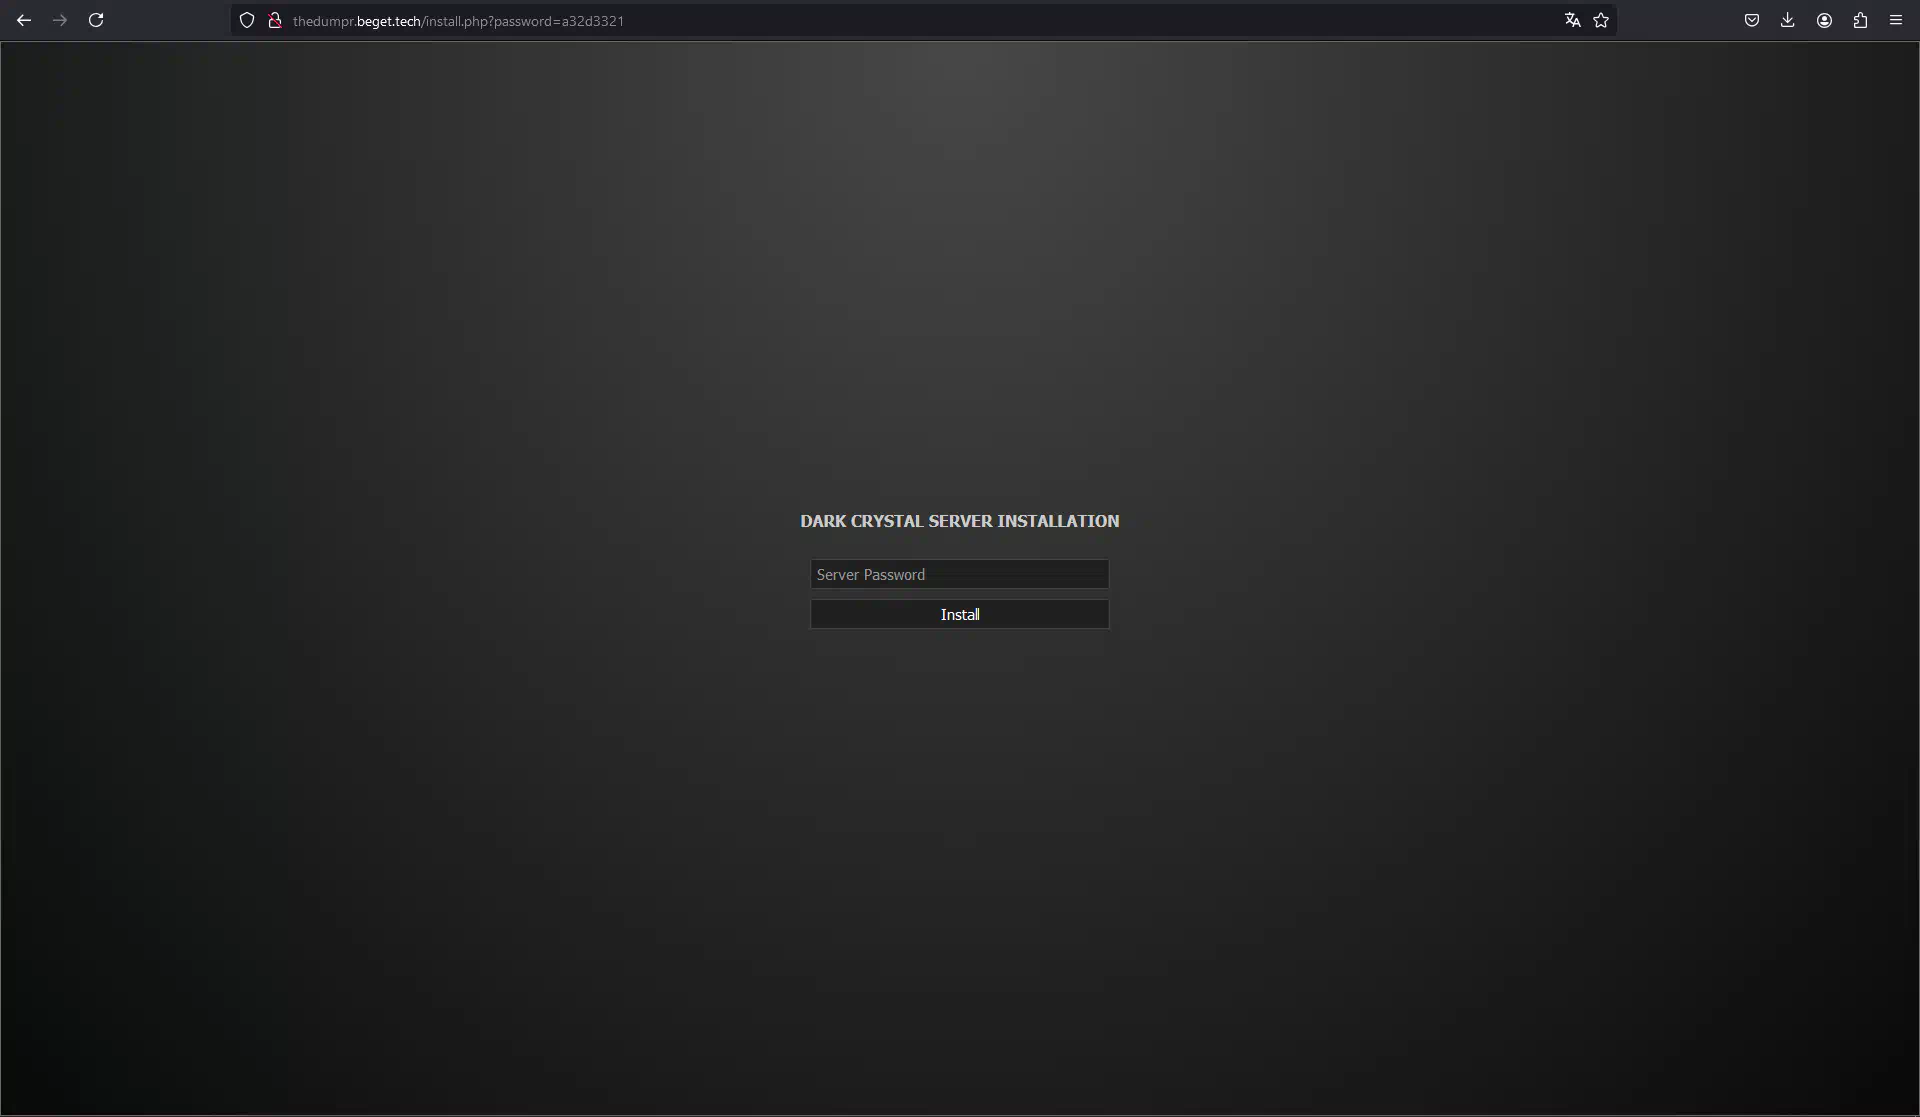This screenshot has height=1117, width=1920.
Task: Click the Install button
Action: [959, 614]
